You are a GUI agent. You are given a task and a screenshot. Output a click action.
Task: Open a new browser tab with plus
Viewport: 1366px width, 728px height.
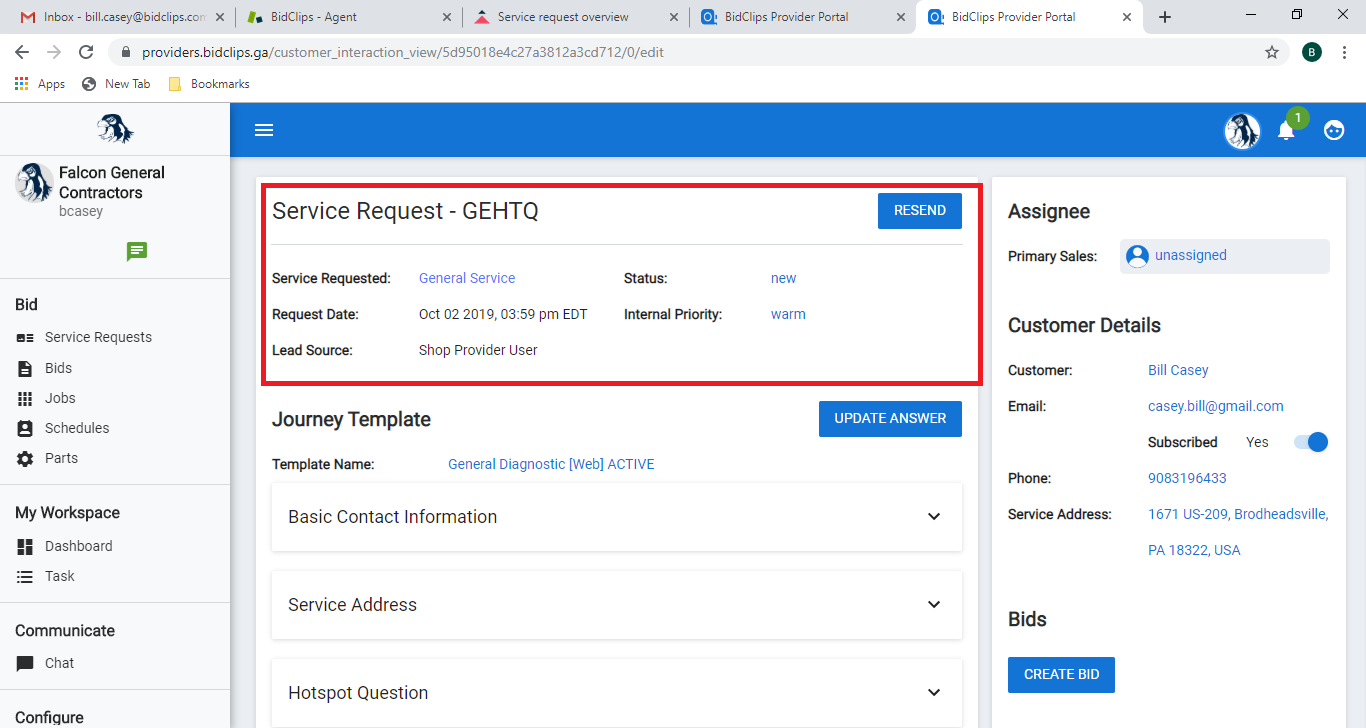coord(1165,17)
